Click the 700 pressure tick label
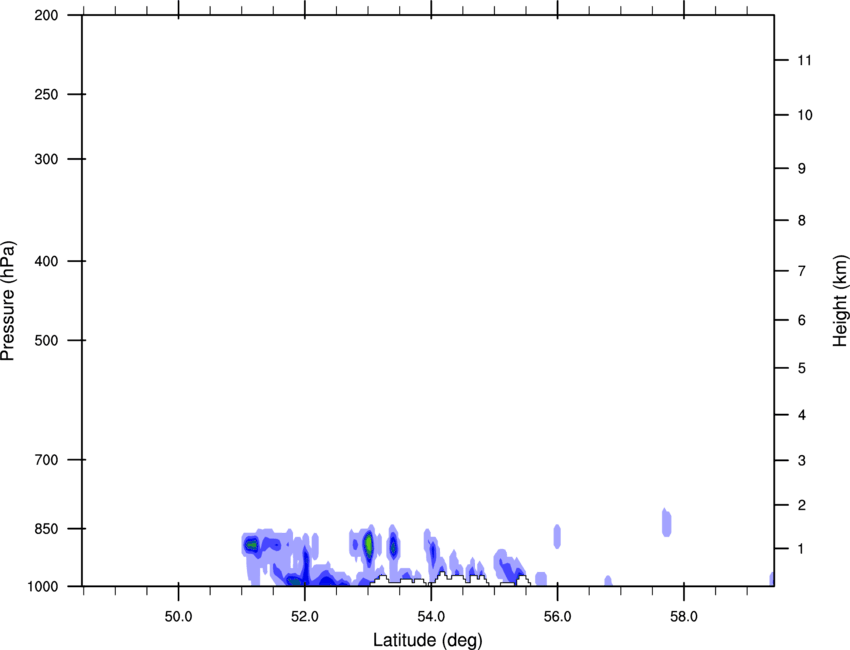The image size is (850, 650). (47, 460)
